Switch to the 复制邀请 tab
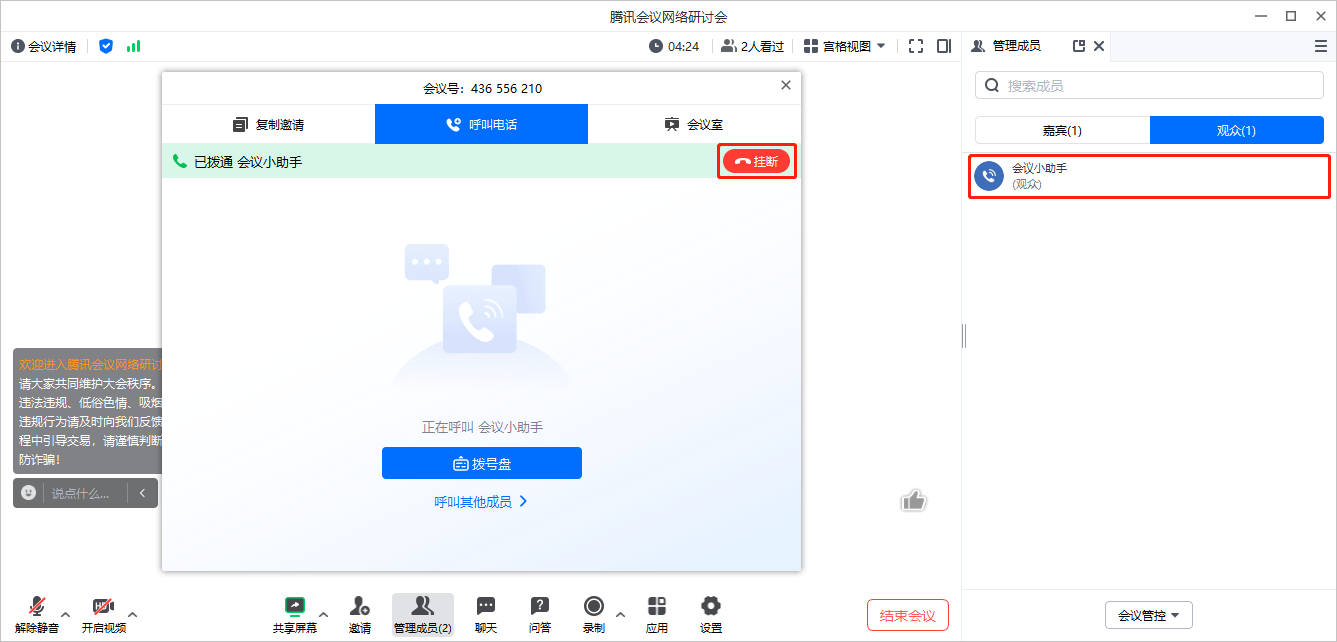The width and height of the screenshot is (1337, 642). [x=268, y=124]
